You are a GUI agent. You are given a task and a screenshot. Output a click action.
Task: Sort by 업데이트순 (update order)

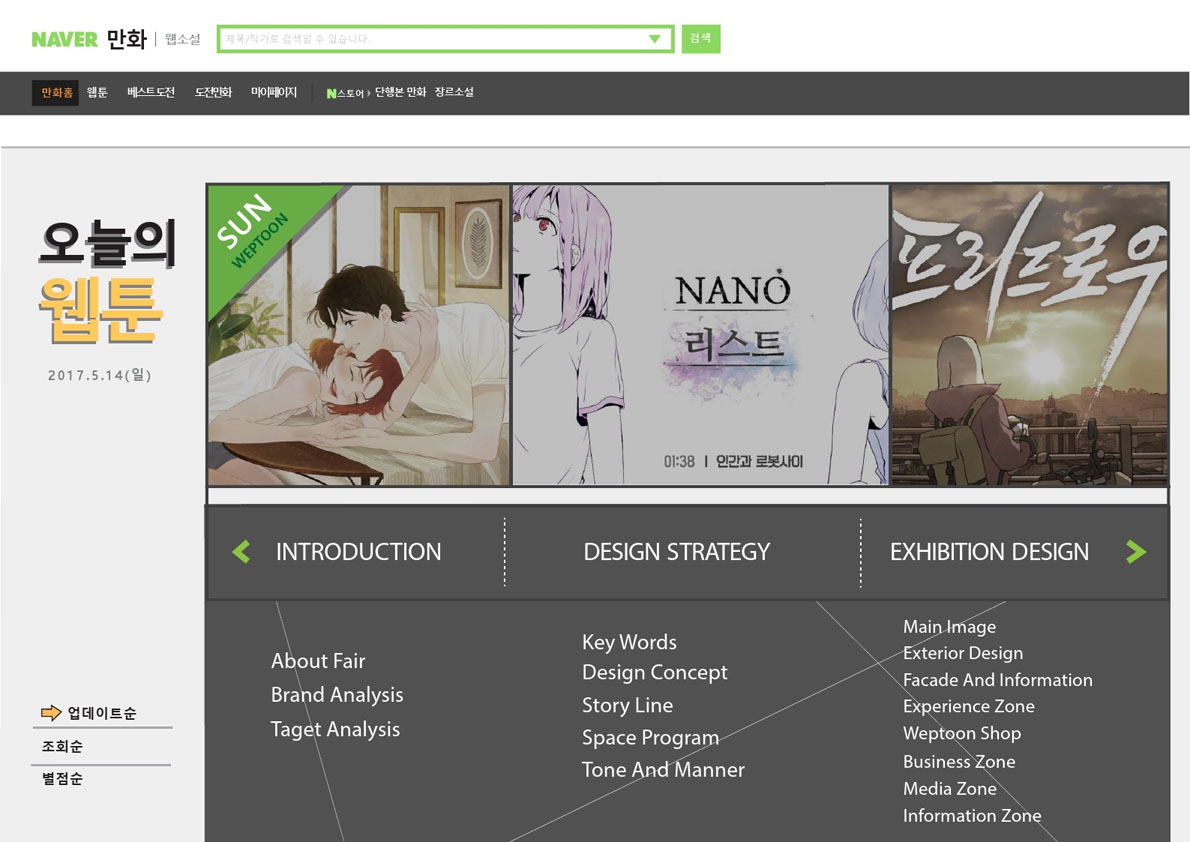(x=102, y=713)
